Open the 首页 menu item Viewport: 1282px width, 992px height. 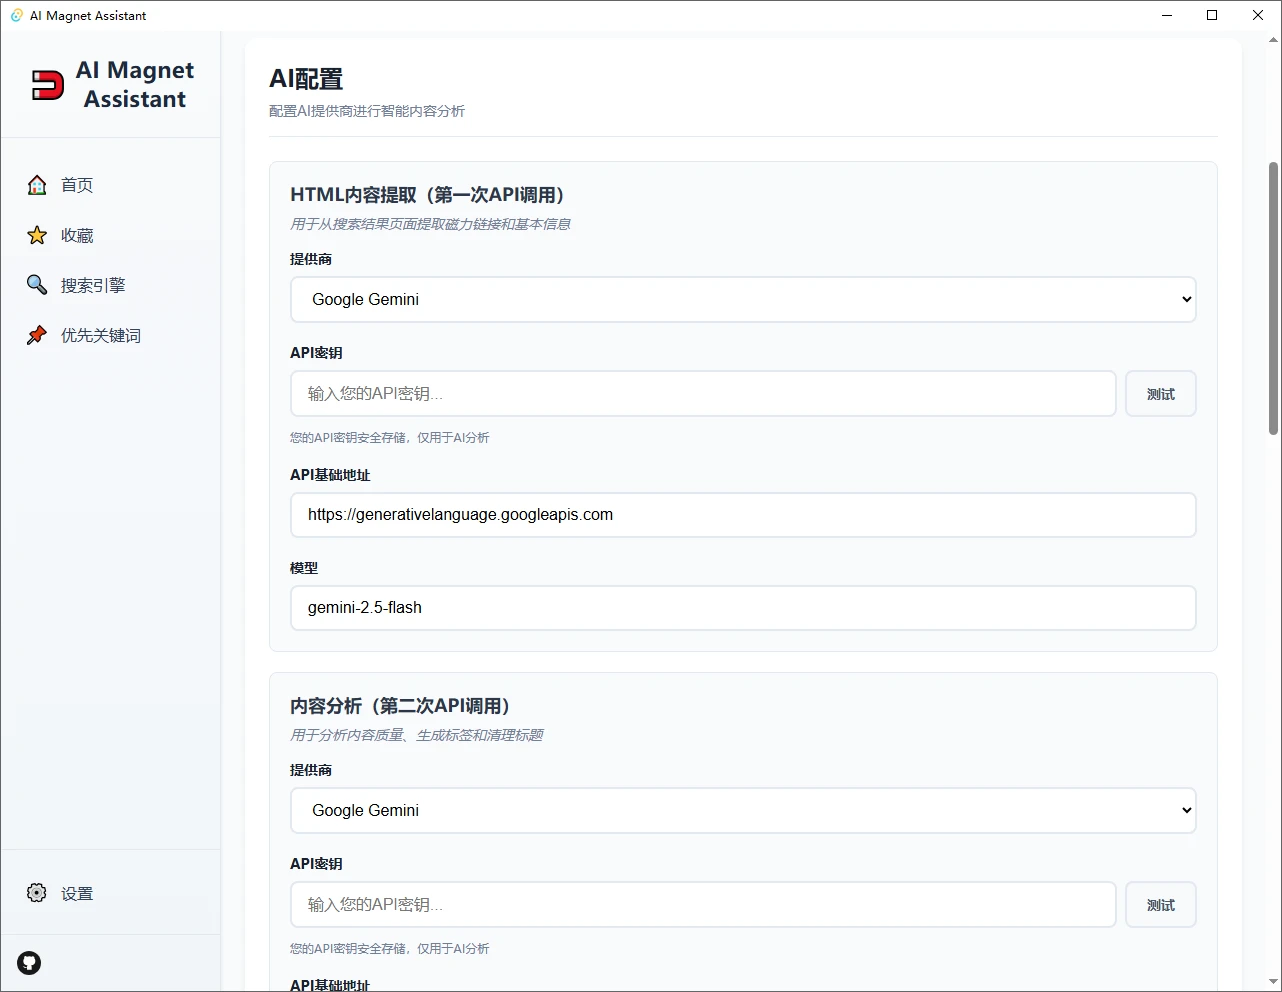click(77, 185)
